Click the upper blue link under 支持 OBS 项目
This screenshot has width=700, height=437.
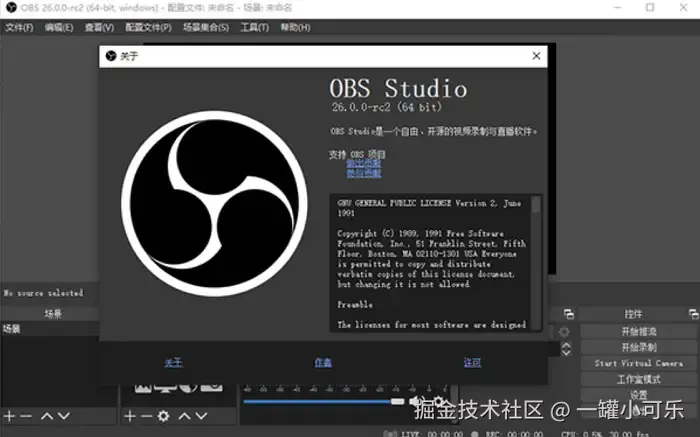(x=364, y=163)
